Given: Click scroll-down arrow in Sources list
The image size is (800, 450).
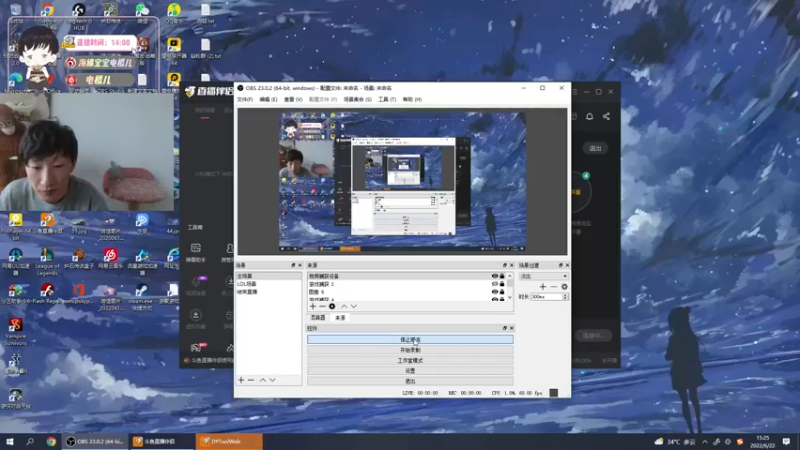Looking at the screenshot, I should pyautogui.click(x=510, y=298).
